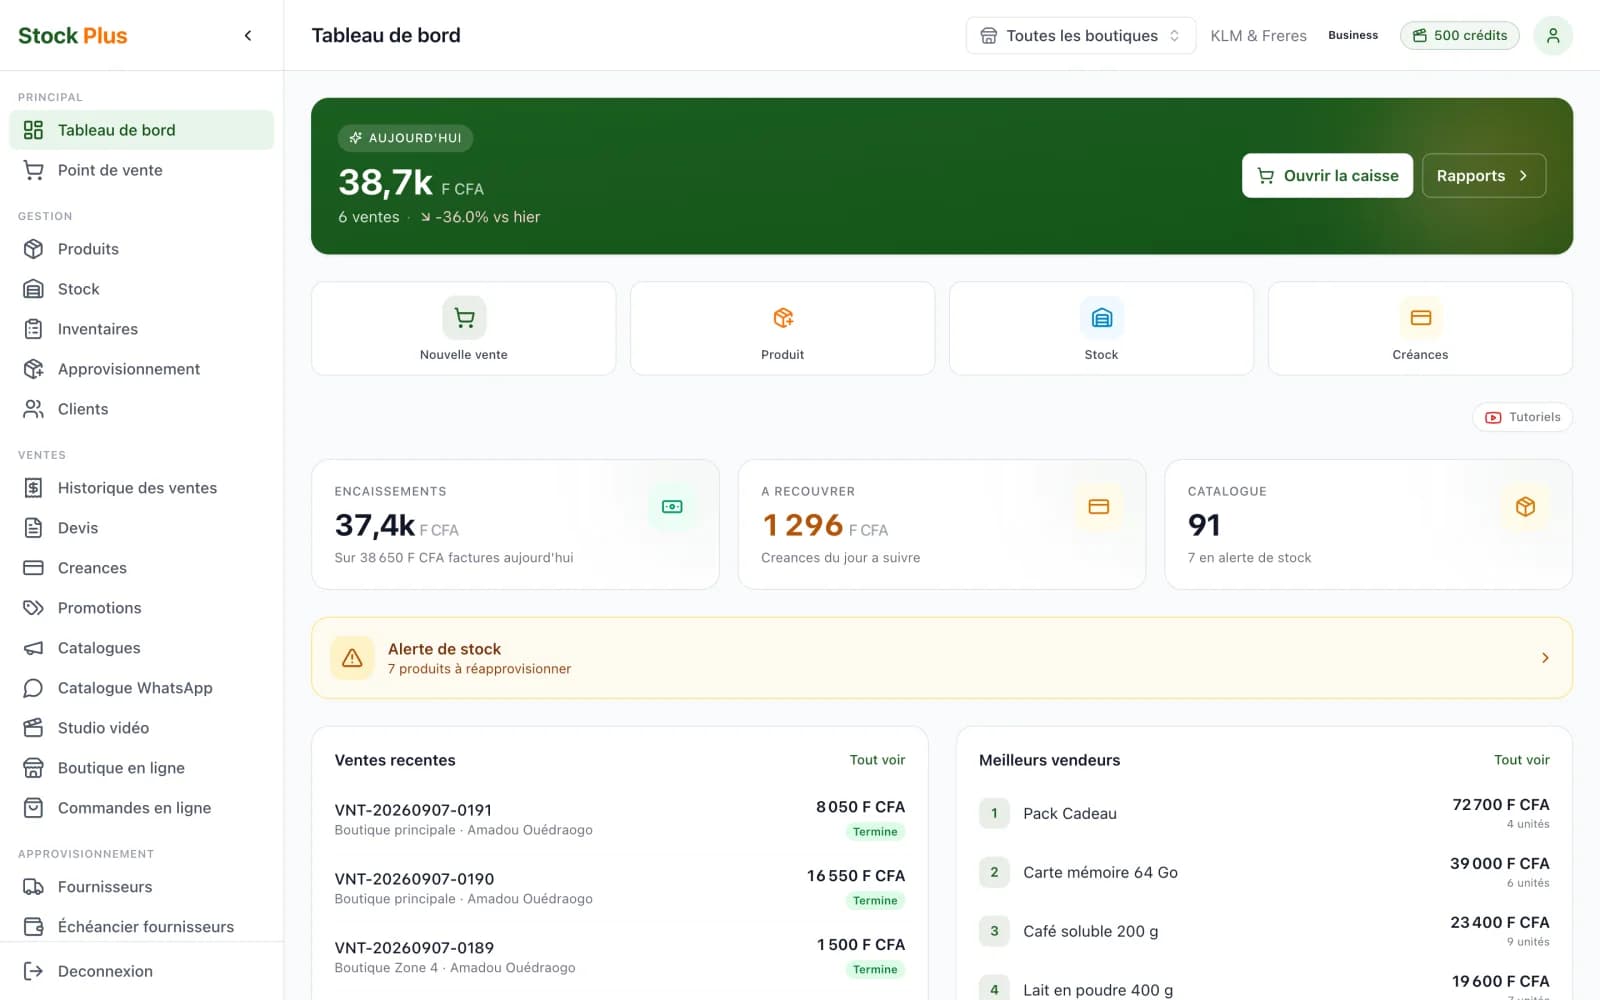Image resolution: width=1600 pixels, height=1000 pixels.
Task: Click the stock alert warning triangle icon
Action: (x=352, y=658)
